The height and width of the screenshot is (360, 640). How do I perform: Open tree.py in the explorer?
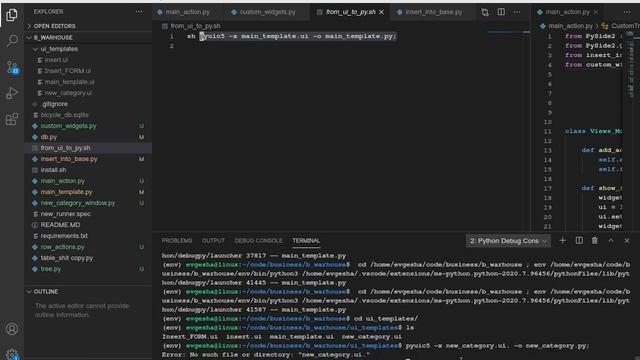[88, 269]
